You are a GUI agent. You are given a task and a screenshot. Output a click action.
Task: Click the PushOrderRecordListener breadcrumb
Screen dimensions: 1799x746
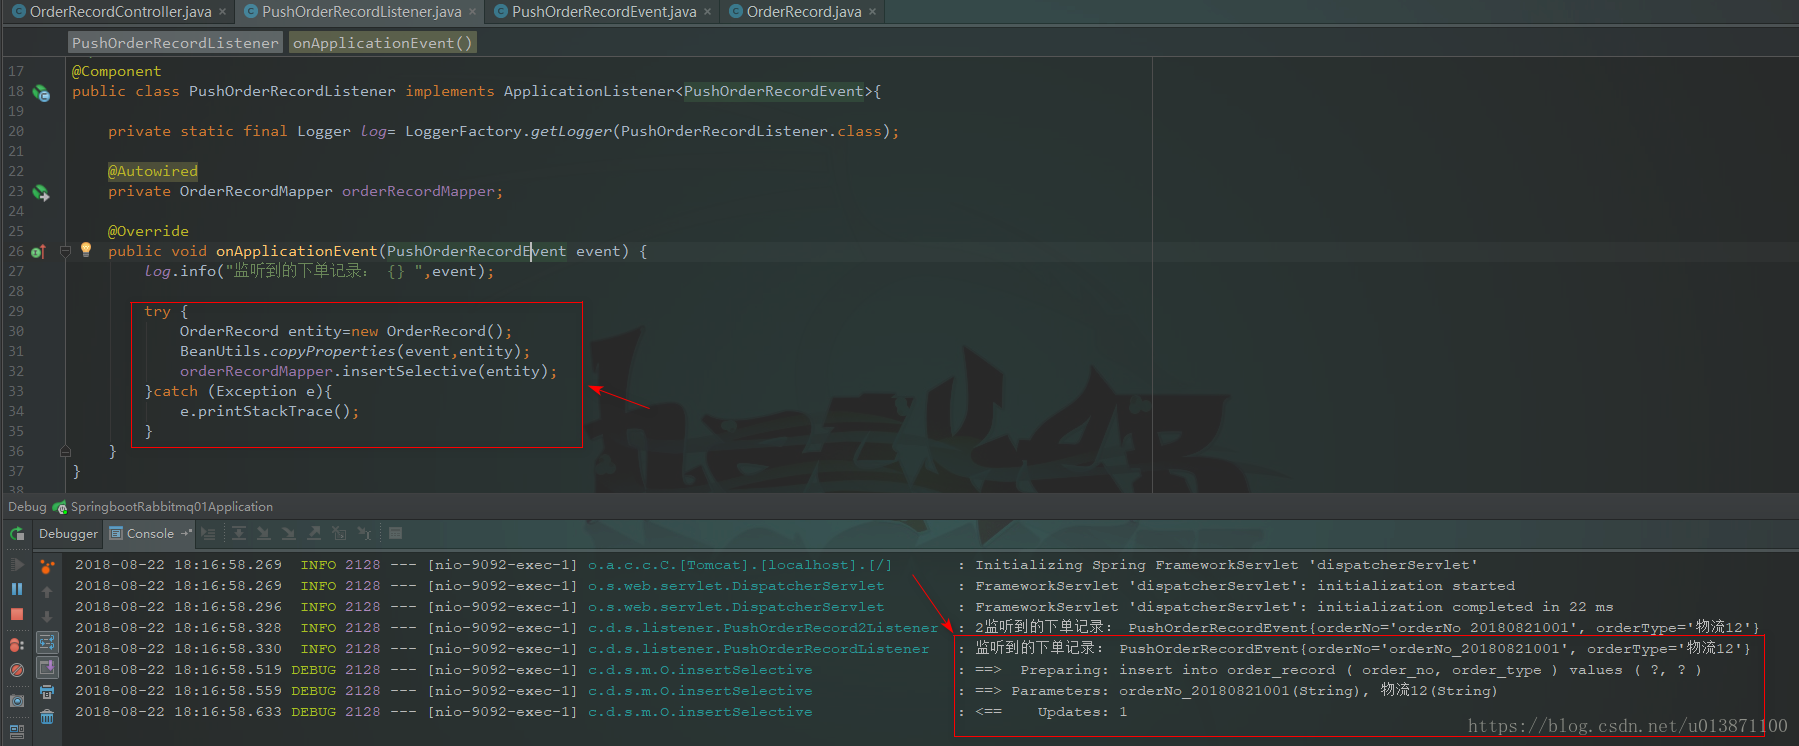[175, 43]
